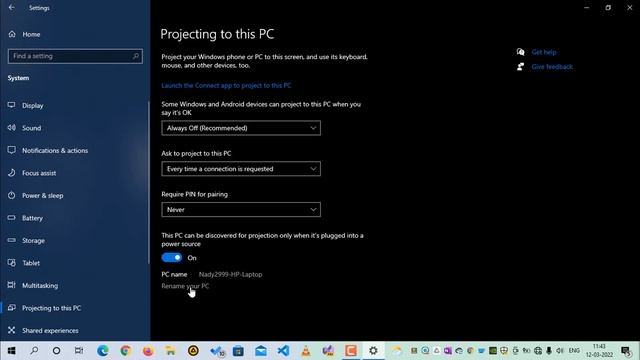Open the weather widget on the taskbar
Viewport: 640px width, 360px height.
396,351
